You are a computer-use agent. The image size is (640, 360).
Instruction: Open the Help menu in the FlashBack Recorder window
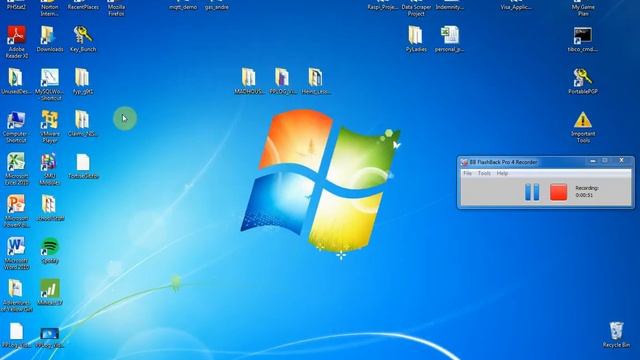tap(502, 173)
